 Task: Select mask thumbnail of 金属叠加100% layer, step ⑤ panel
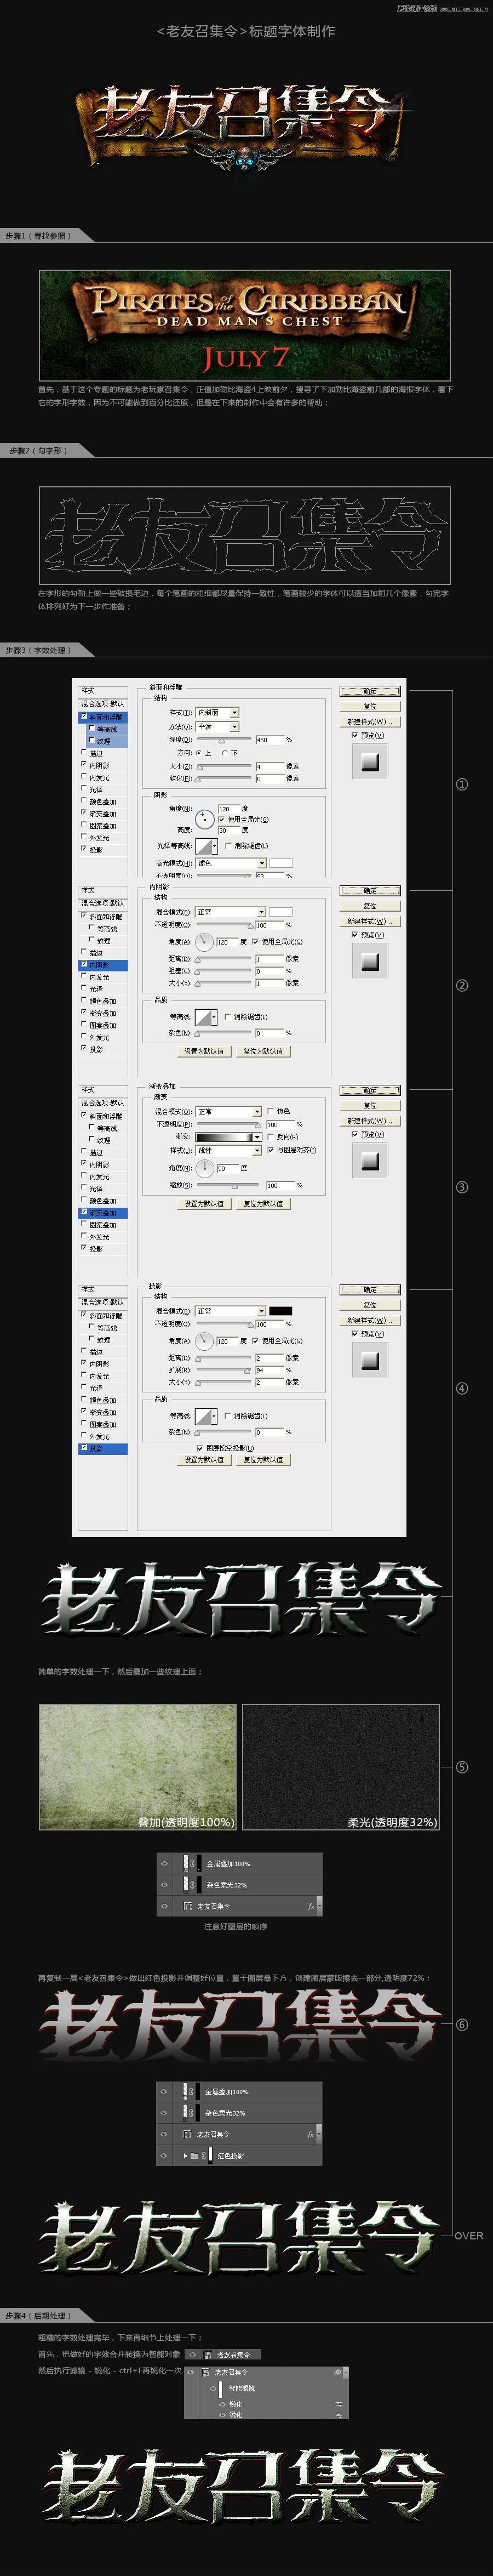[199, 1864]
